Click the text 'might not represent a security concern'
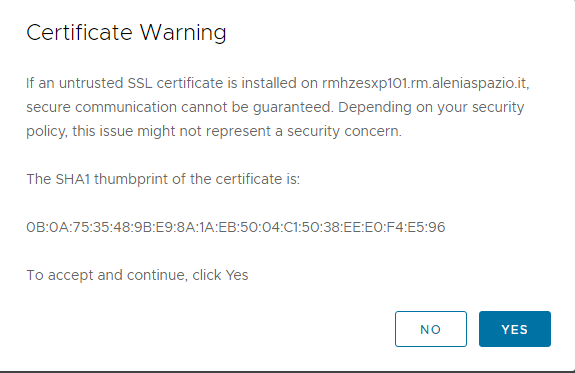The image size is (575, 373). 269,131
